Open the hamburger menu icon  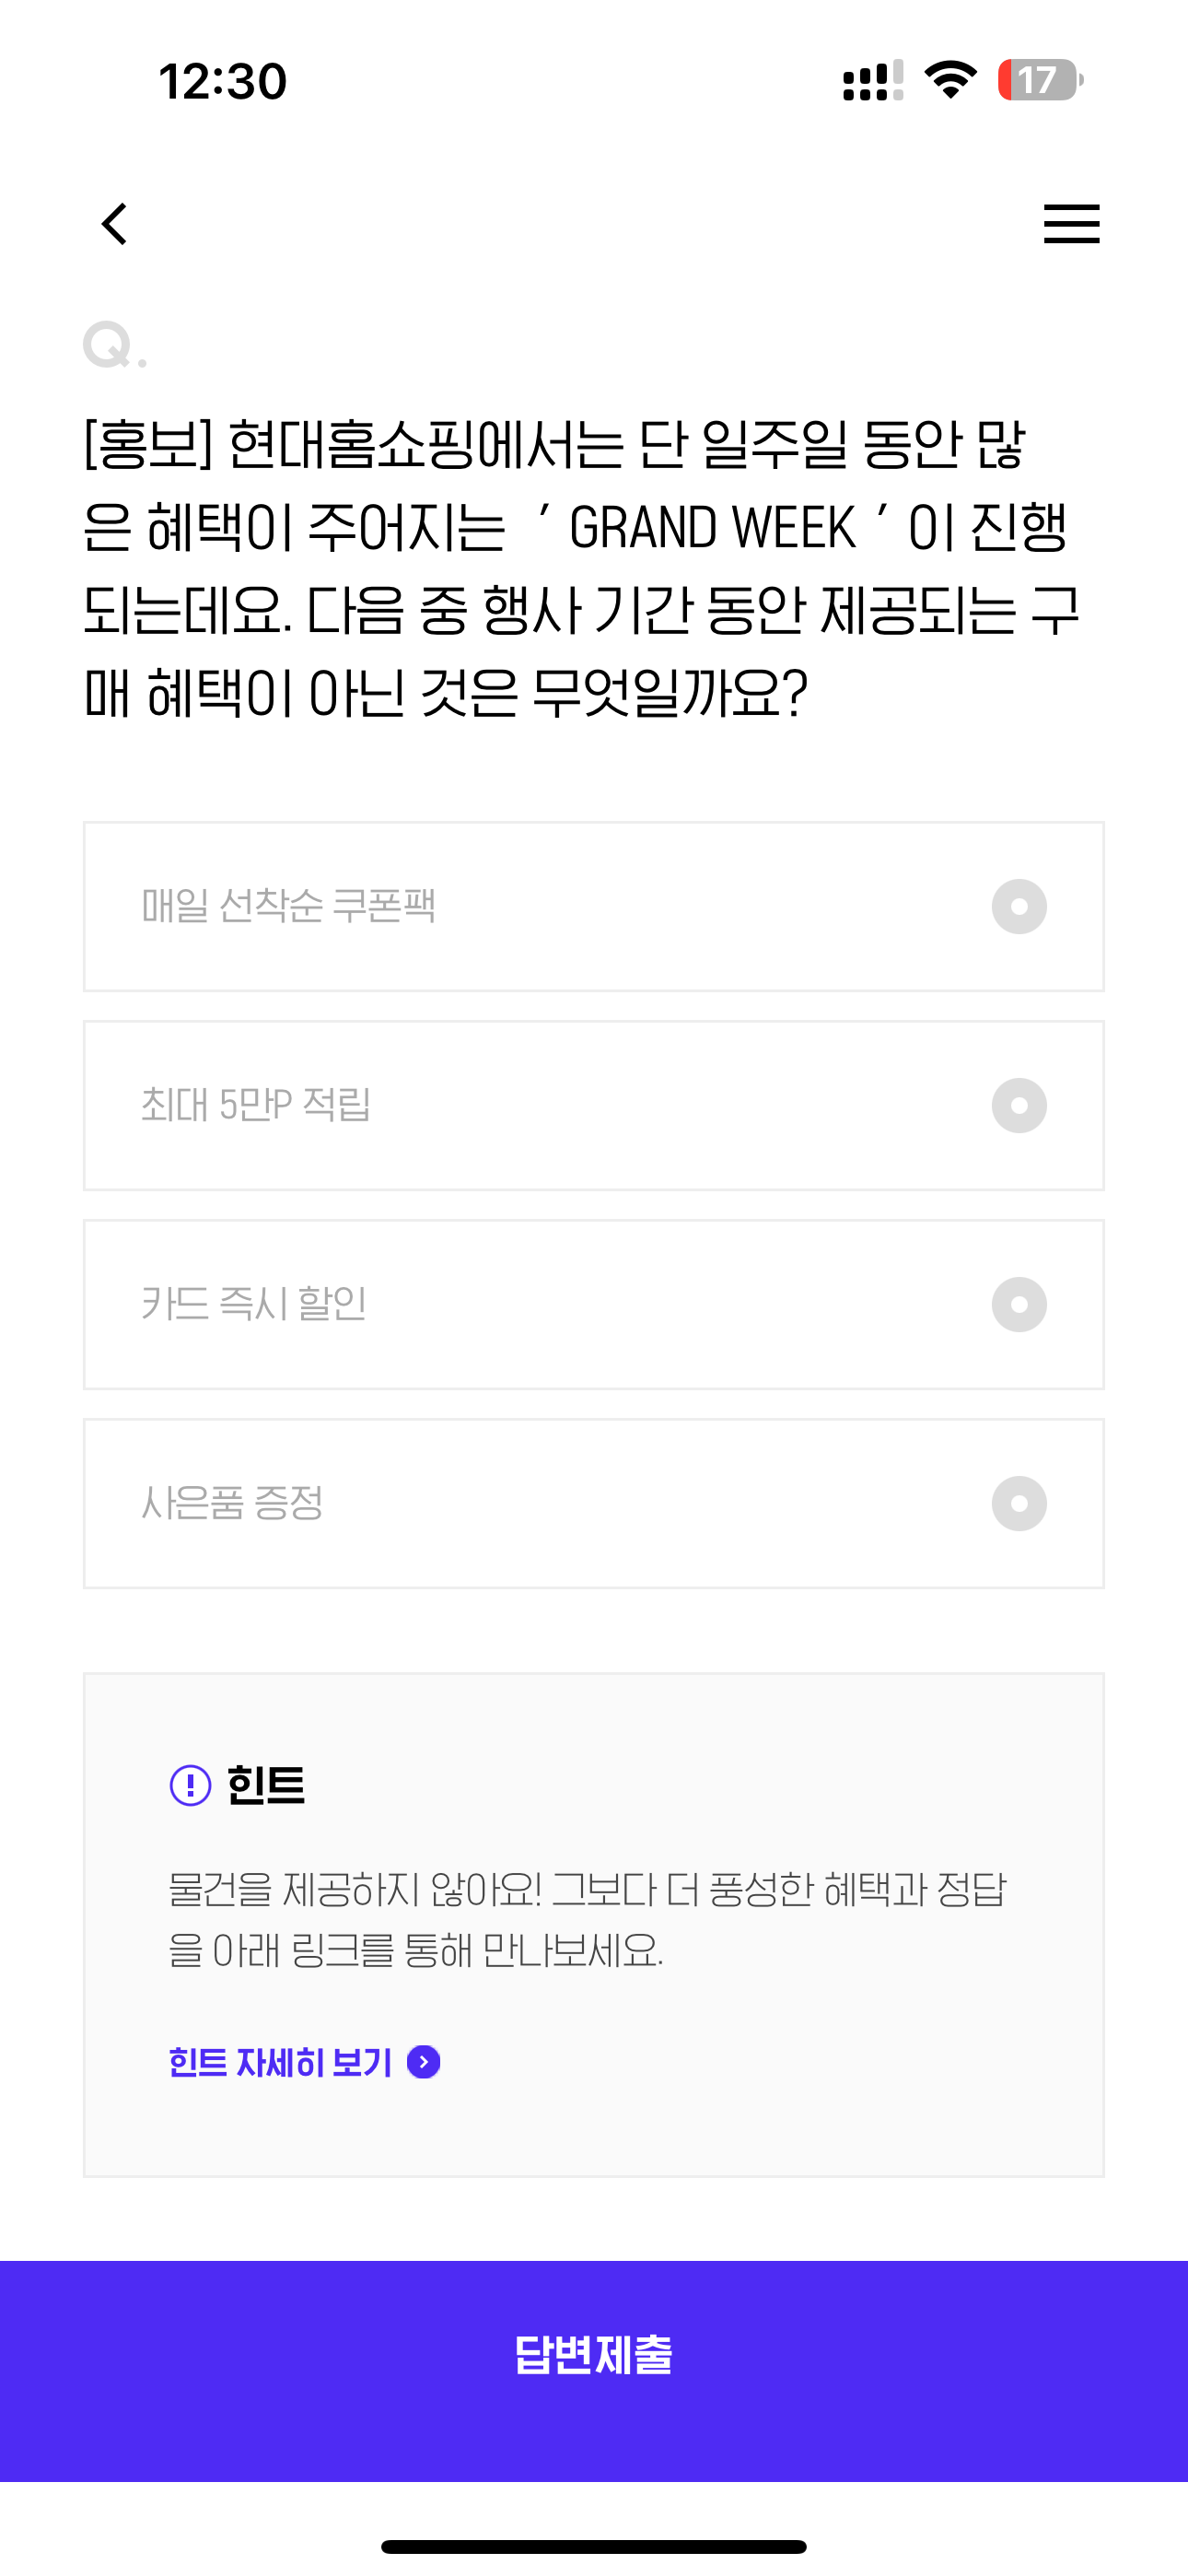[1071, 224]
